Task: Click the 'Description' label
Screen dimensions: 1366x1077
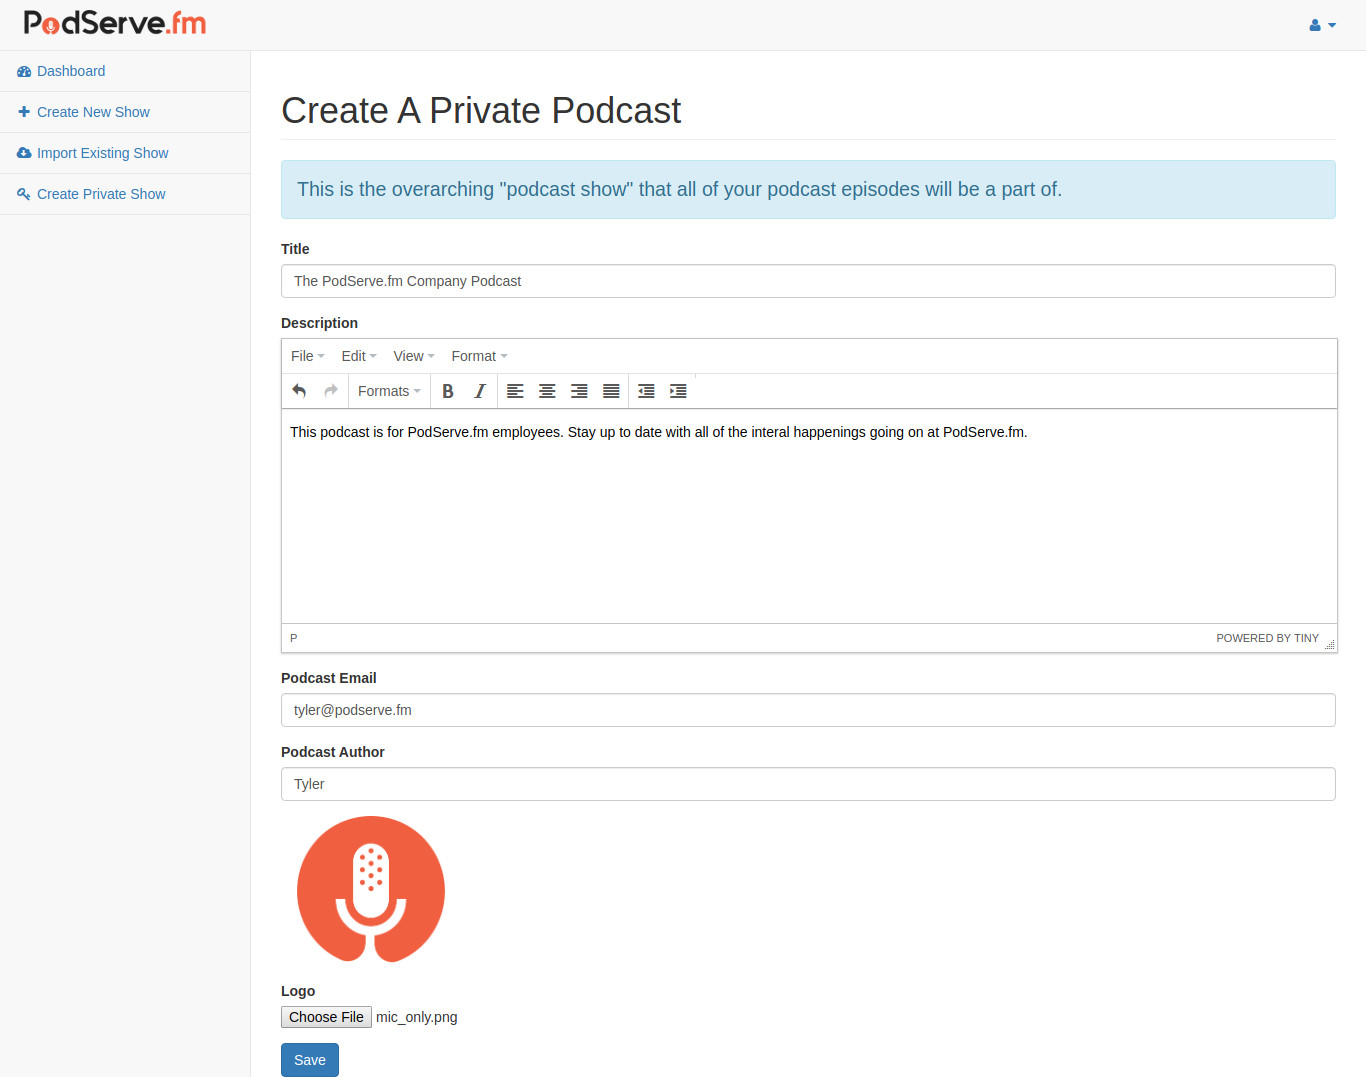Action: (x=319, y=323)
